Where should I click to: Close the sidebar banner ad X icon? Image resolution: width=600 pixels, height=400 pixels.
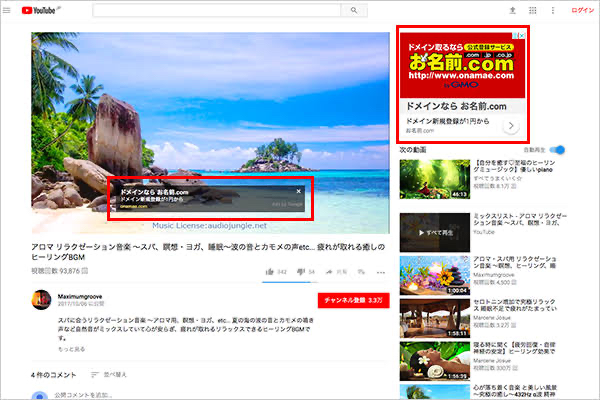pos(522,36)
